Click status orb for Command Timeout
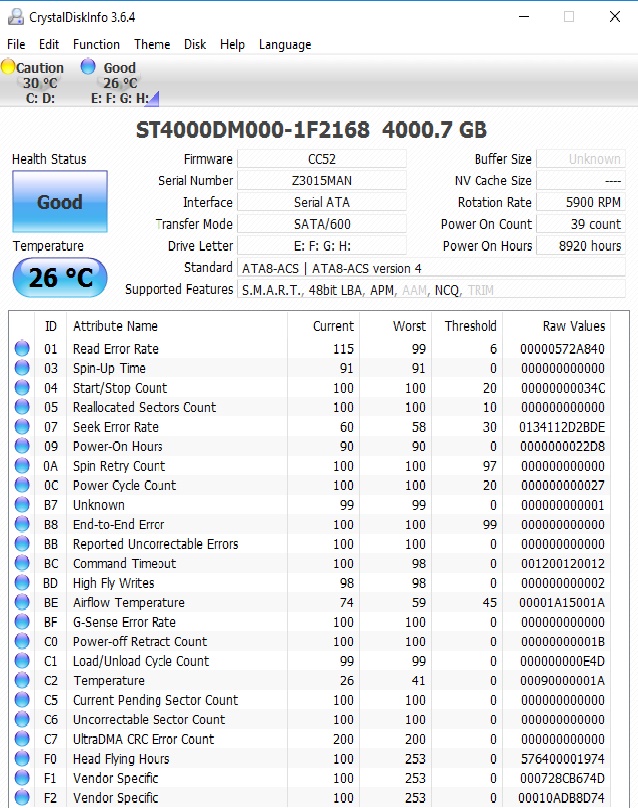Image resolution: width=638 pixels, height=808 pixels. coord(22,563)
